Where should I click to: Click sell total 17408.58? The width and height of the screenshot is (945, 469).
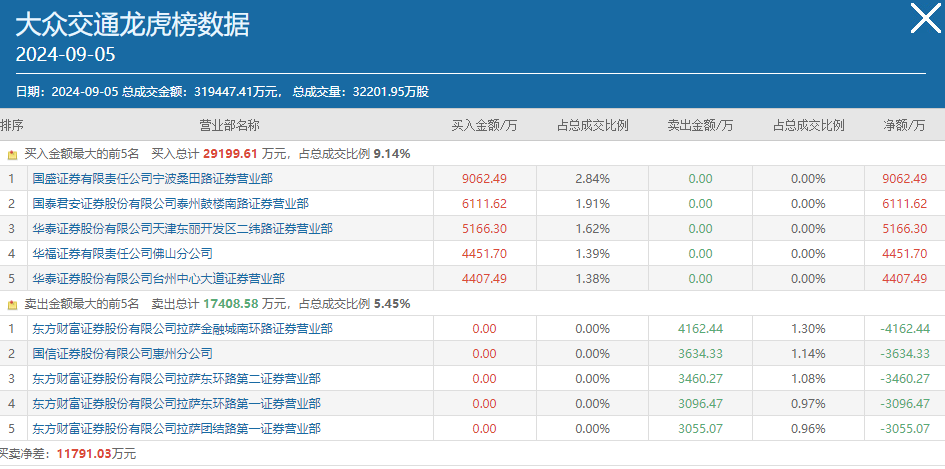coord(230,304)
